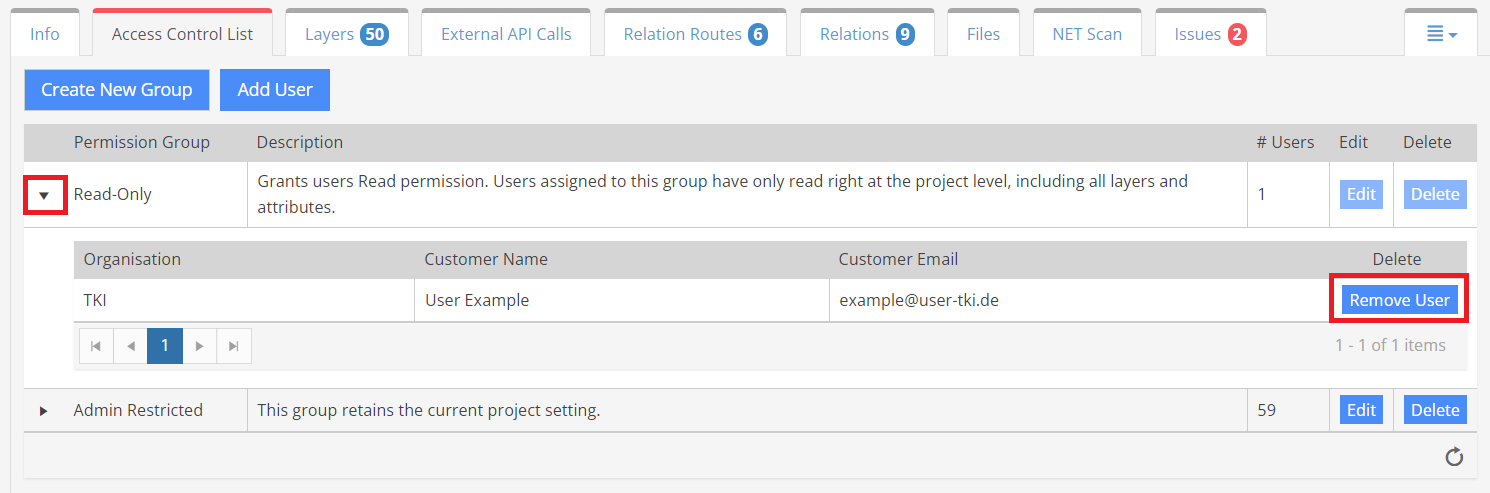Go to first page of user list
The width and height of the screenshot is (1490, 493).
pyautogui.click(x=96, y=346)
